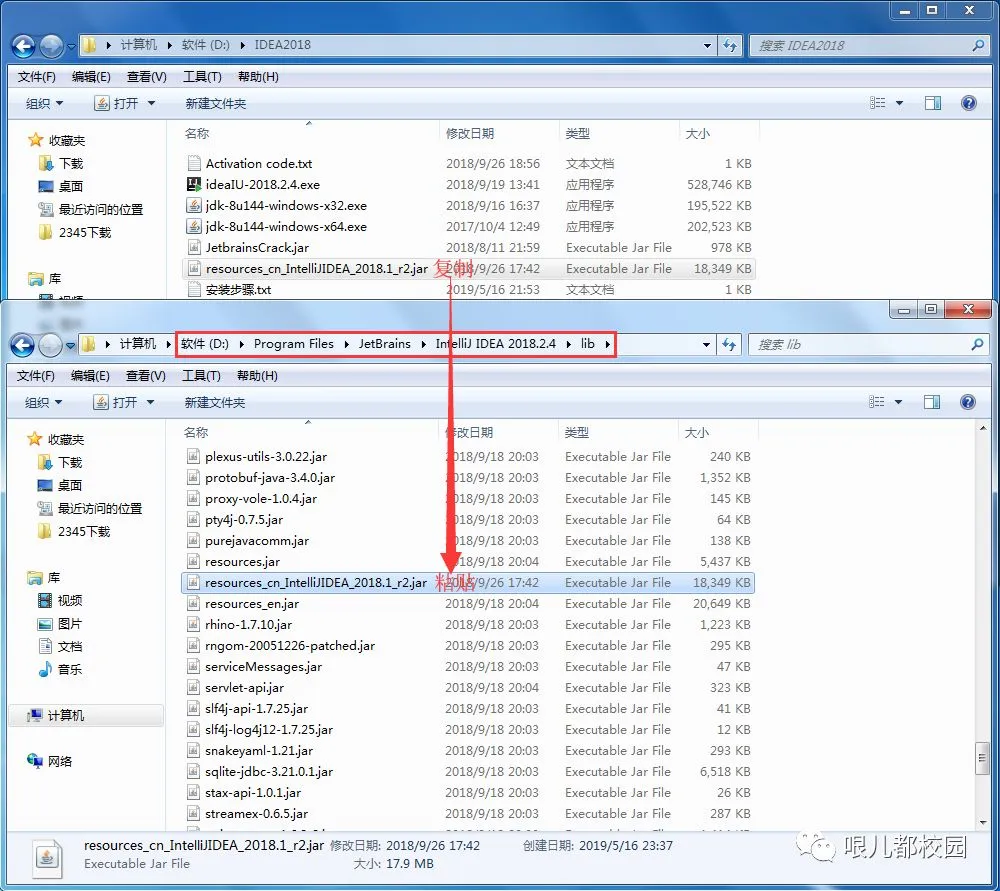Open recent pages arrow in lib window
Viewport: 1000px width, 891px height.
click(71, 346)
